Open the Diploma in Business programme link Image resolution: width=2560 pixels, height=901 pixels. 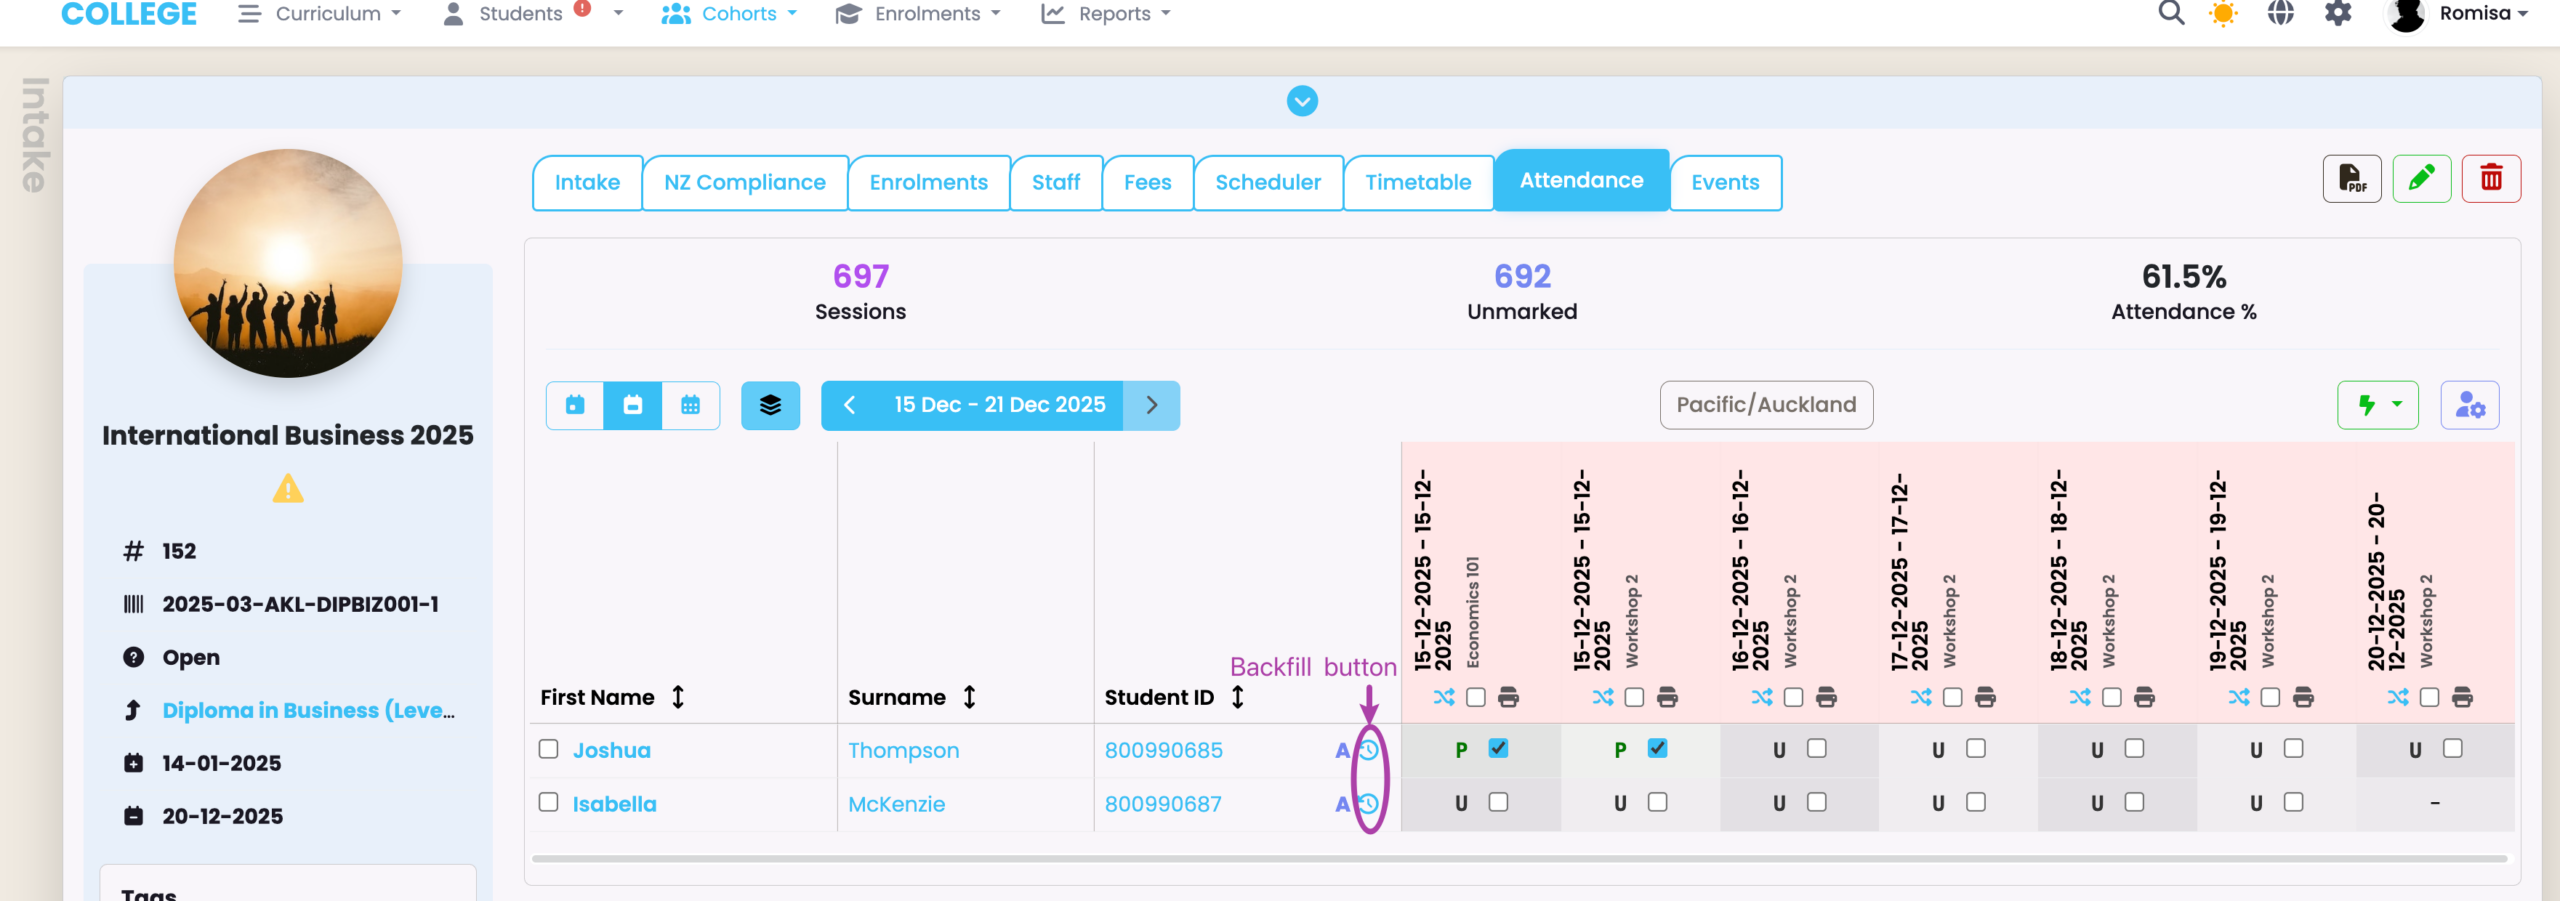[x=308, y=710]
